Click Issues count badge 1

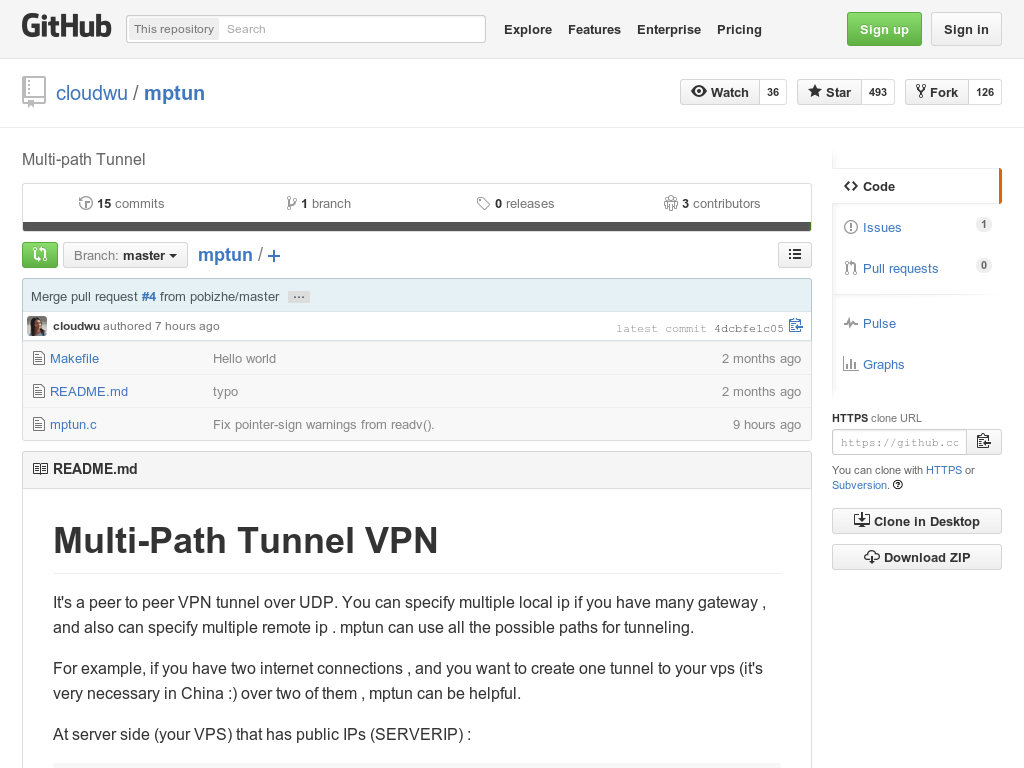(984, 224)
